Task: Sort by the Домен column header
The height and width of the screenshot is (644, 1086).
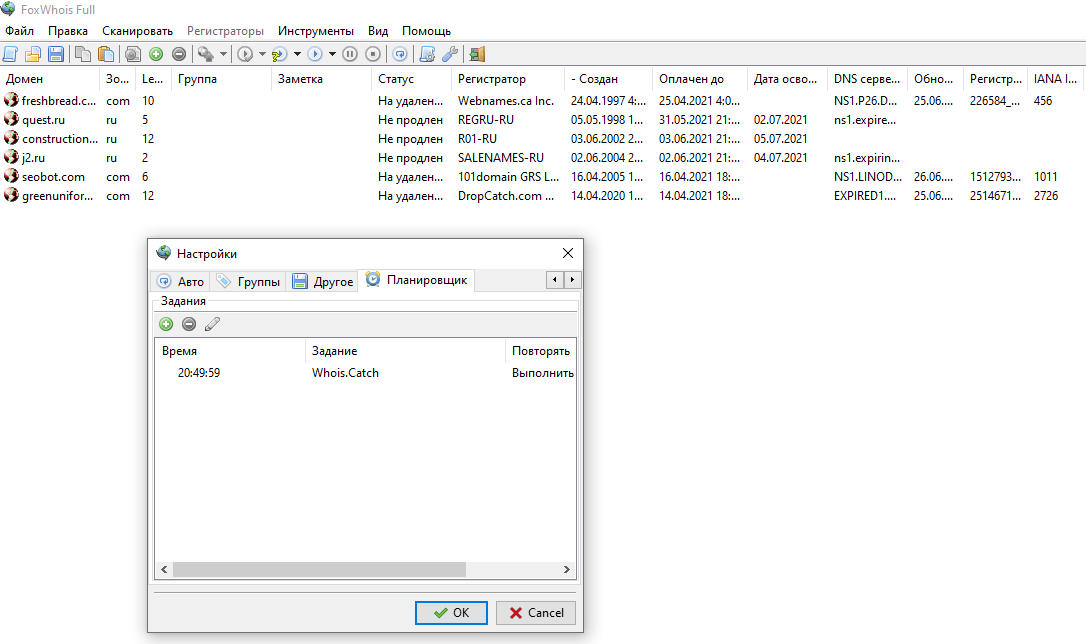Action: 50,79
